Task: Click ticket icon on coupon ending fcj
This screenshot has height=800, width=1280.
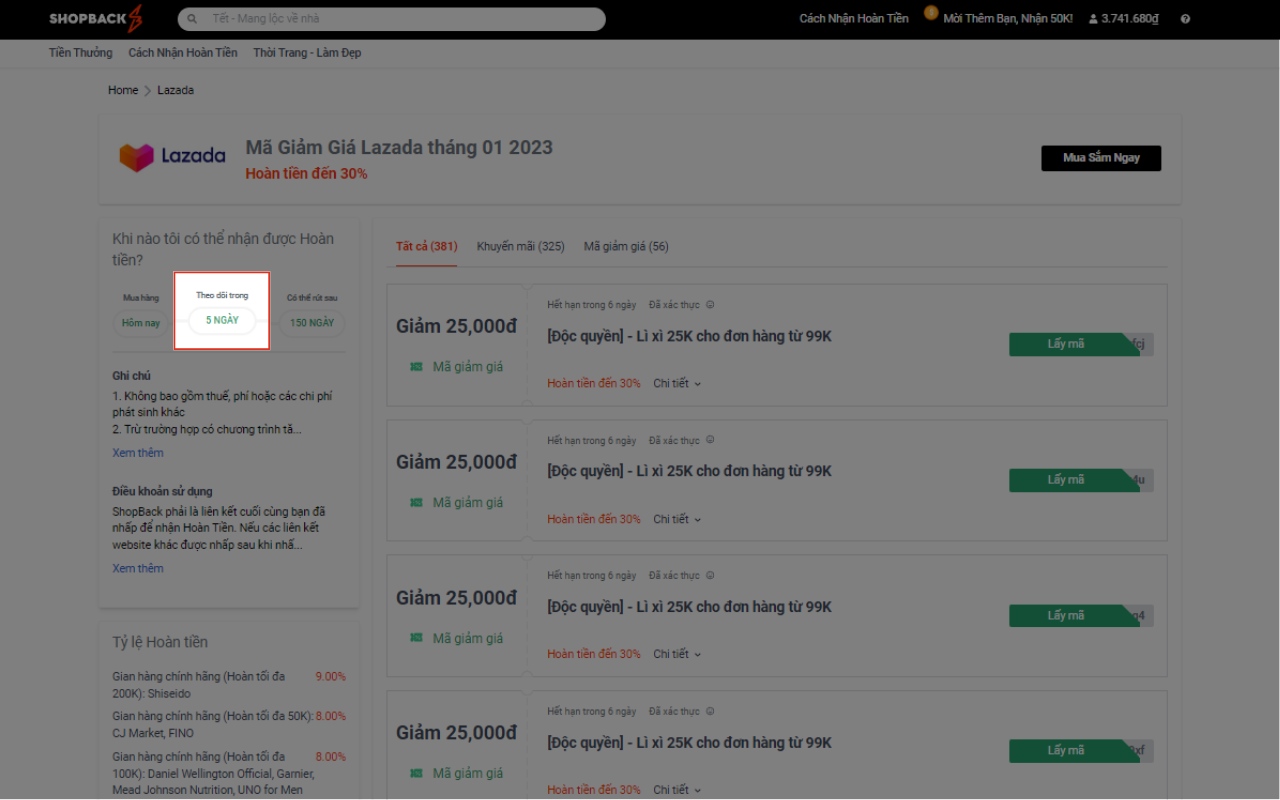Action: point(416,367)
